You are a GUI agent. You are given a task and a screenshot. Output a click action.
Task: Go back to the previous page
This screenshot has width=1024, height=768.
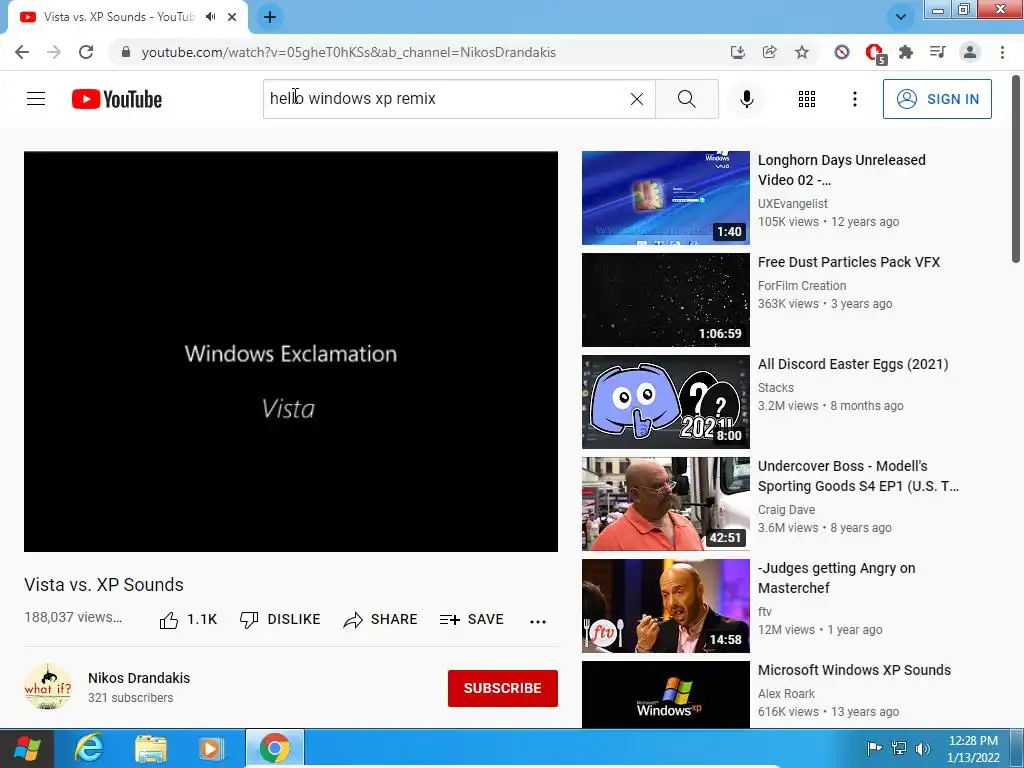(x=22, y=52)
